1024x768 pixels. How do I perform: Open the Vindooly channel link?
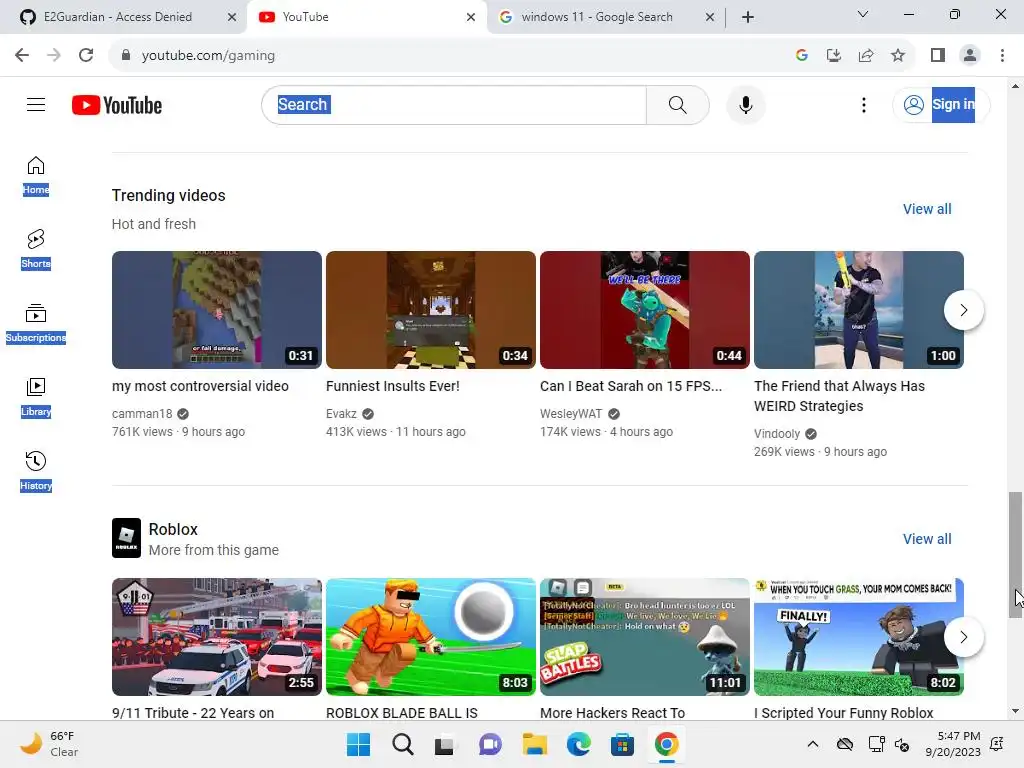[776, 434]
